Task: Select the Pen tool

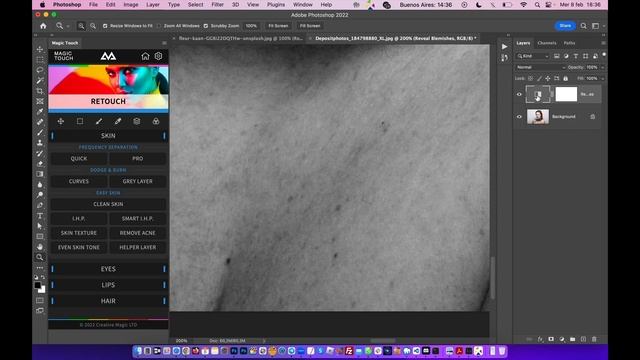Action: pos(40,205)
